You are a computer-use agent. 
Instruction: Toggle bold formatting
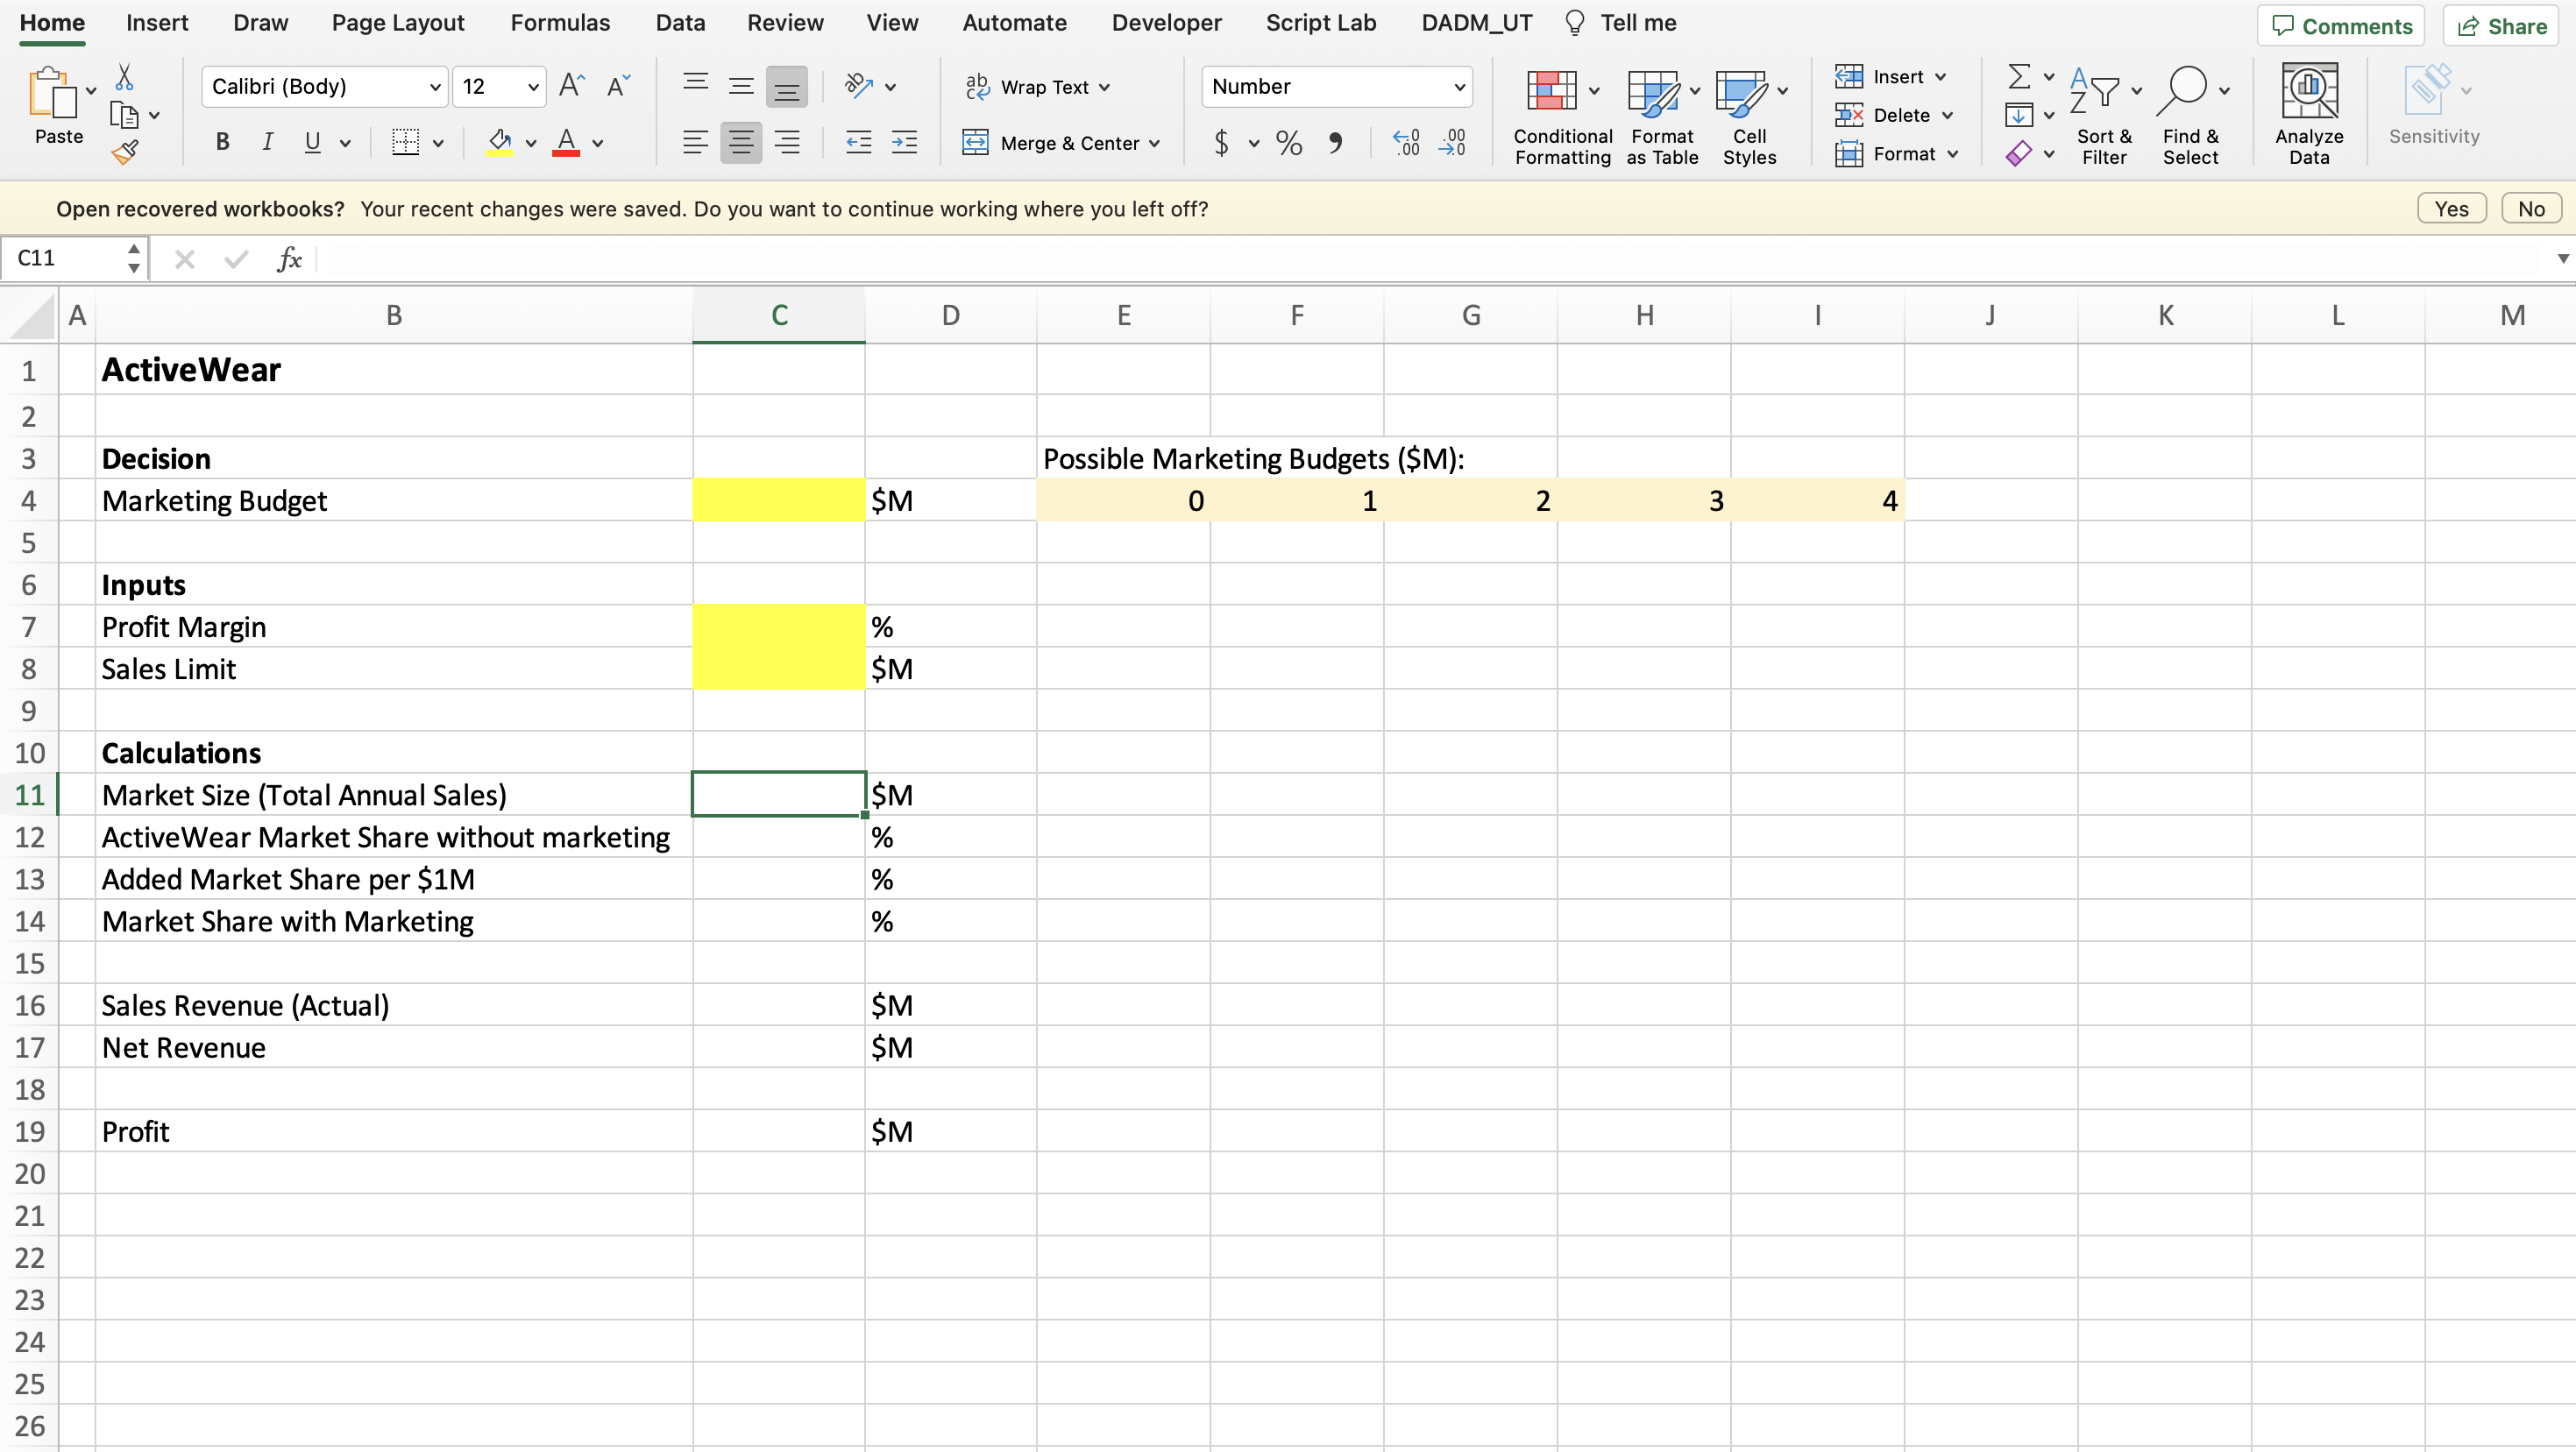[222, 142]
